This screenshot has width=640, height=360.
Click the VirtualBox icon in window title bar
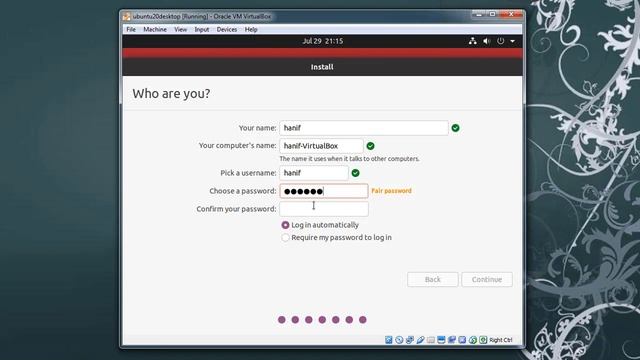127,16
